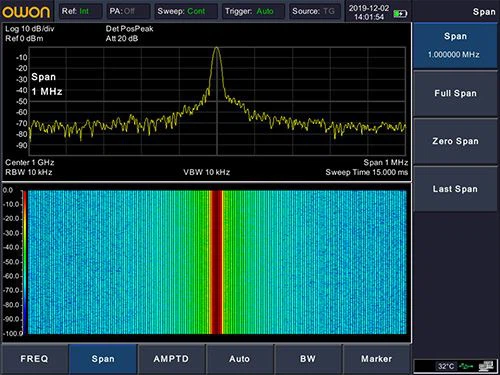The height and width of the screenshot is (375, 500).
Task: Select the Span 1.000000 MHz softkey
Action: [x=455, y=46]
